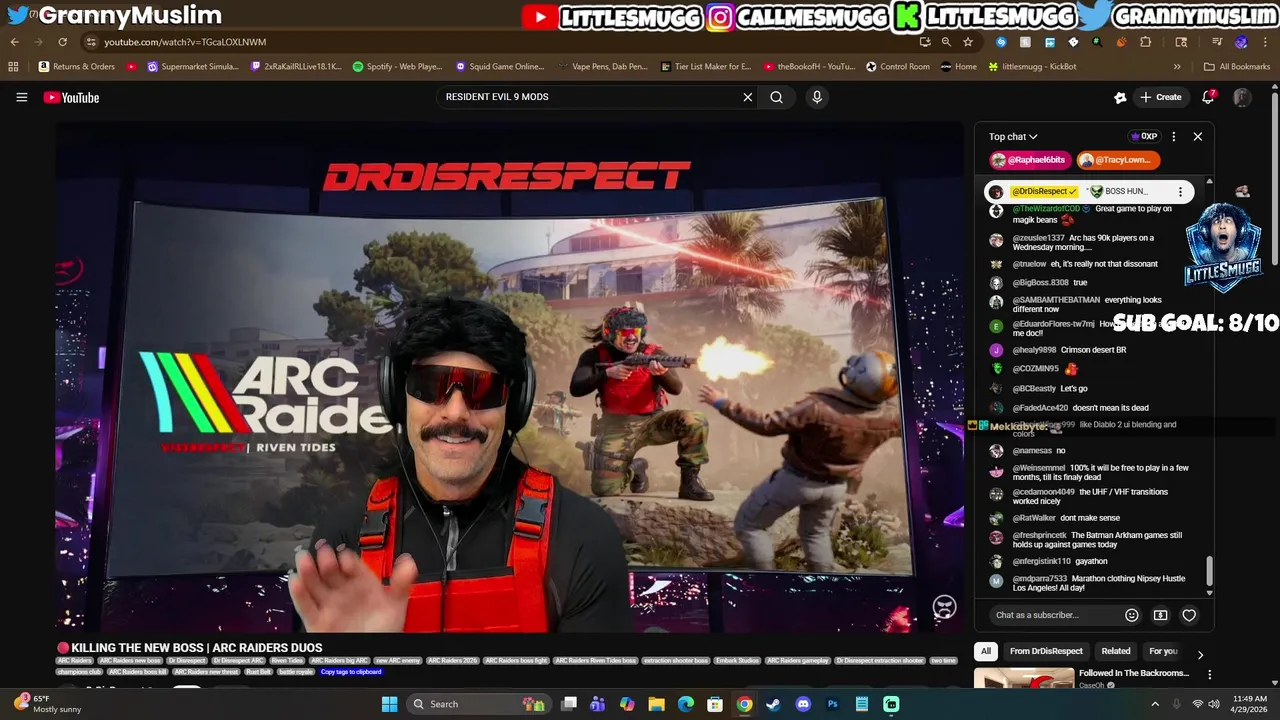
Task: Open the Shazam browser extension
Action: click(1001, 42)
